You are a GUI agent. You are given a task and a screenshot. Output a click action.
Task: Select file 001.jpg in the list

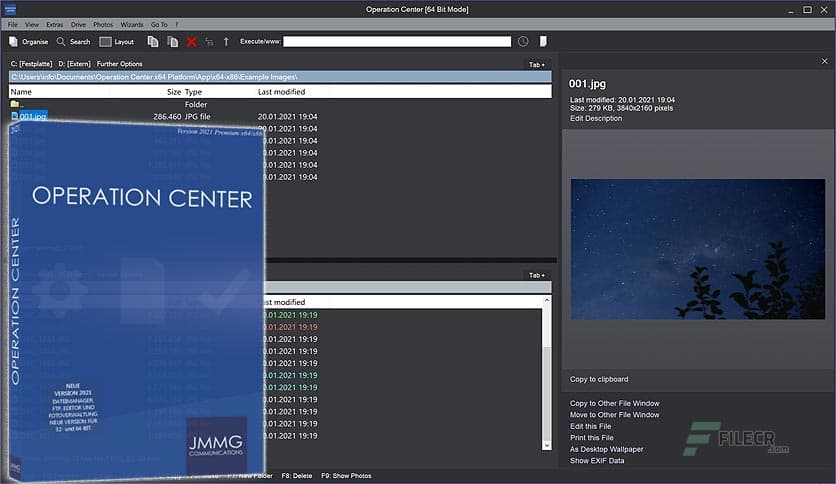coord(33,116)
